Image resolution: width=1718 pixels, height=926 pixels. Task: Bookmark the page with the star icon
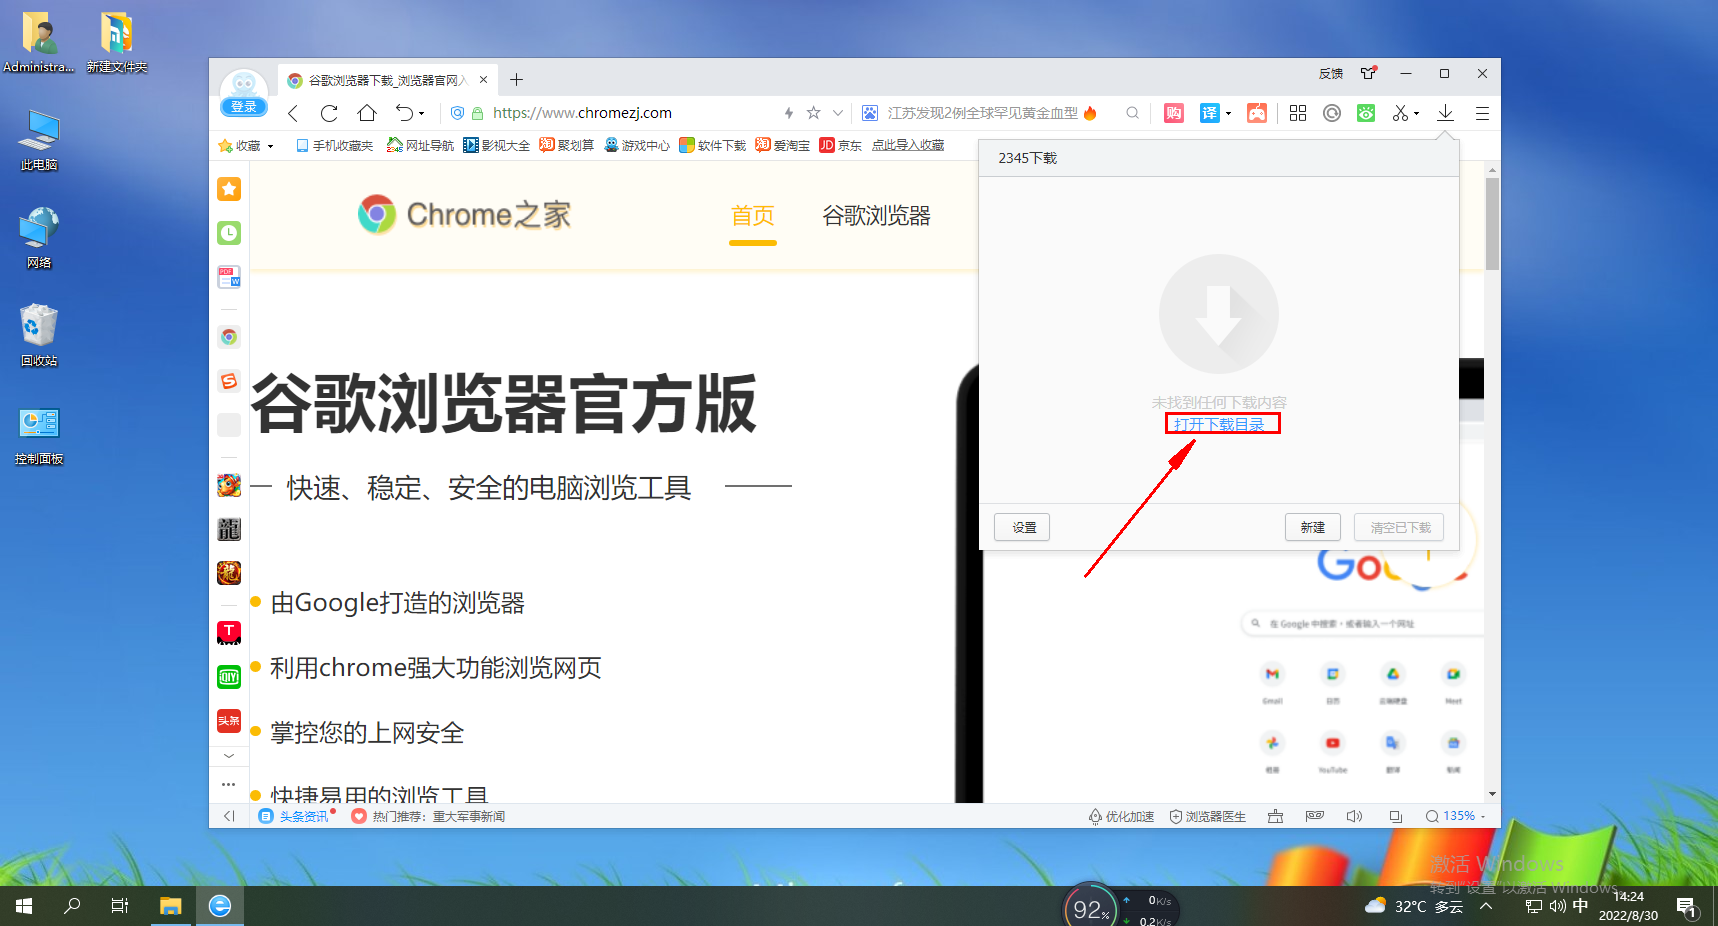click(x=814, y=113)
